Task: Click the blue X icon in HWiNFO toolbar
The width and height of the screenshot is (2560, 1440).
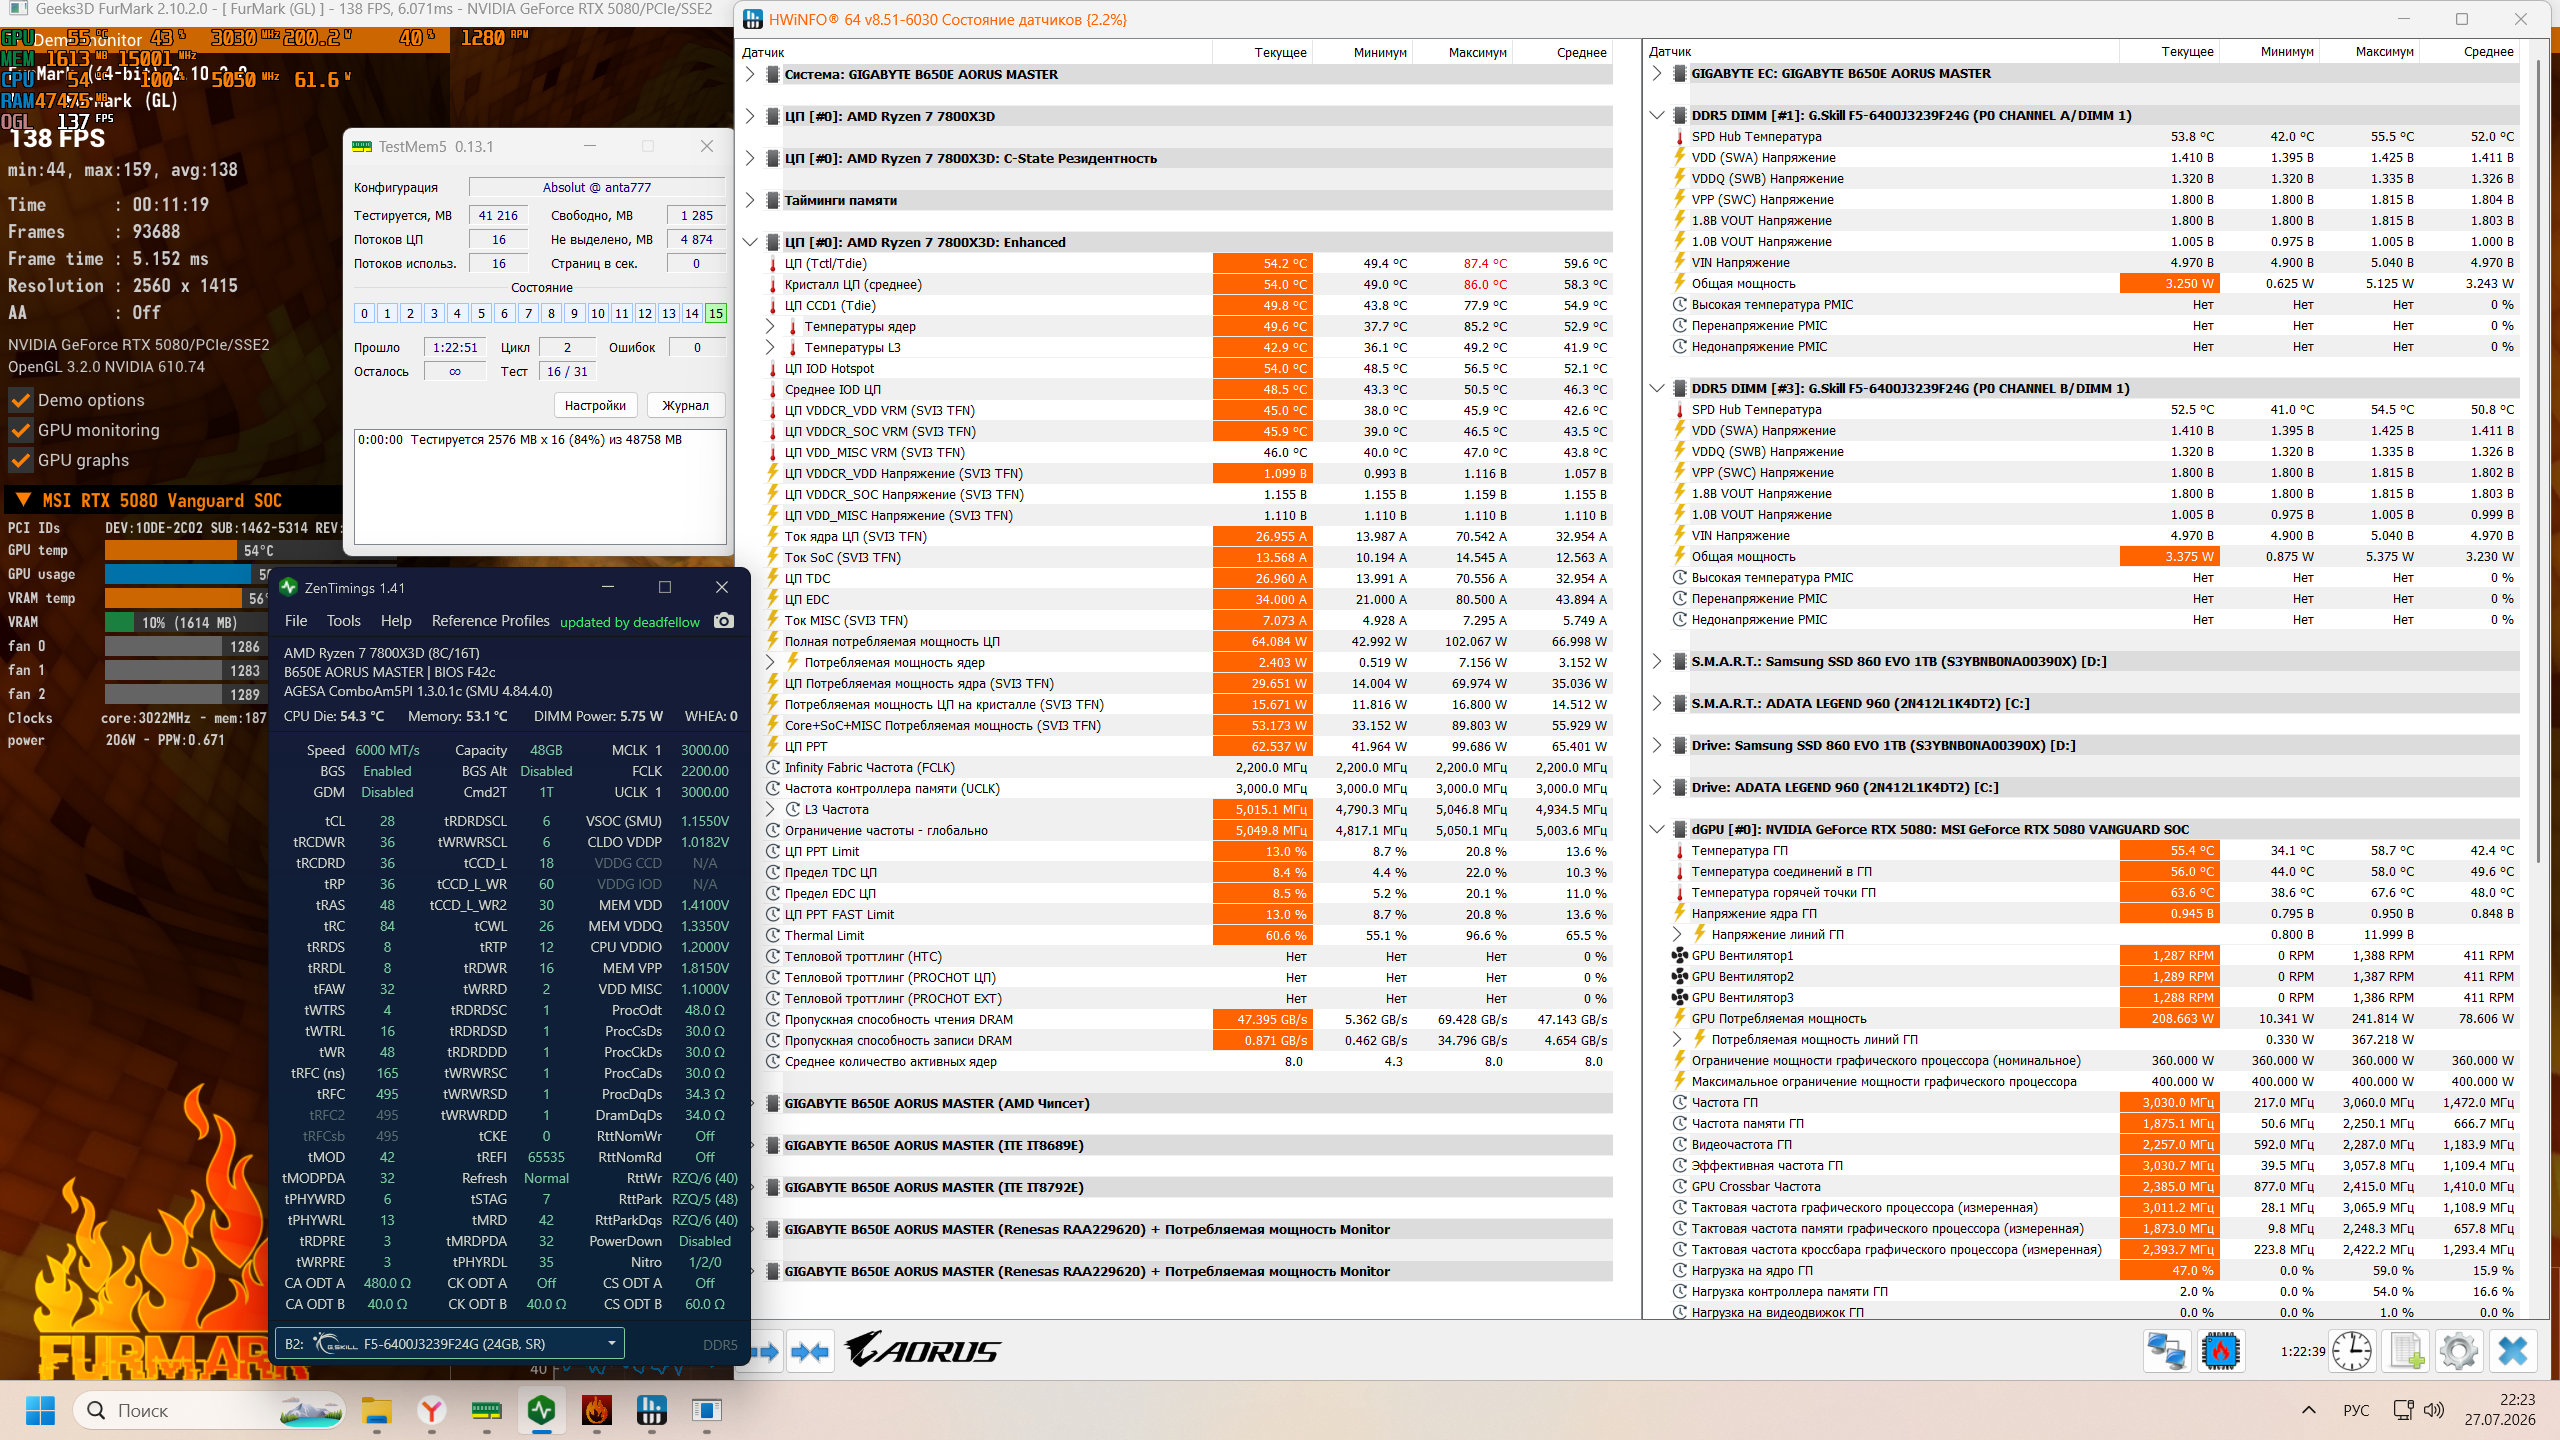Action: click(x=2513, y=1351)
